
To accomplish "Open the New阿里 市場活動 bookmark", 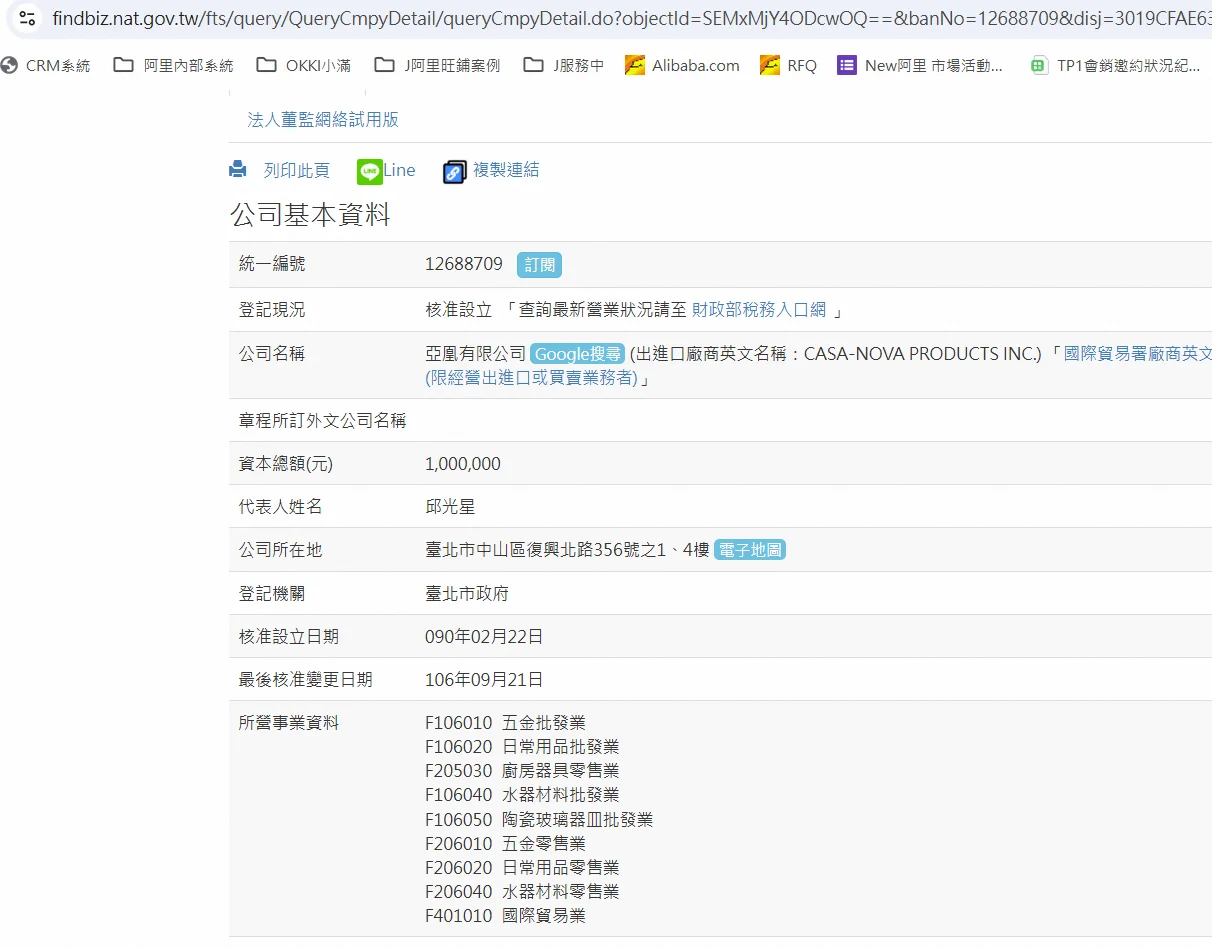I will (920, 65).
